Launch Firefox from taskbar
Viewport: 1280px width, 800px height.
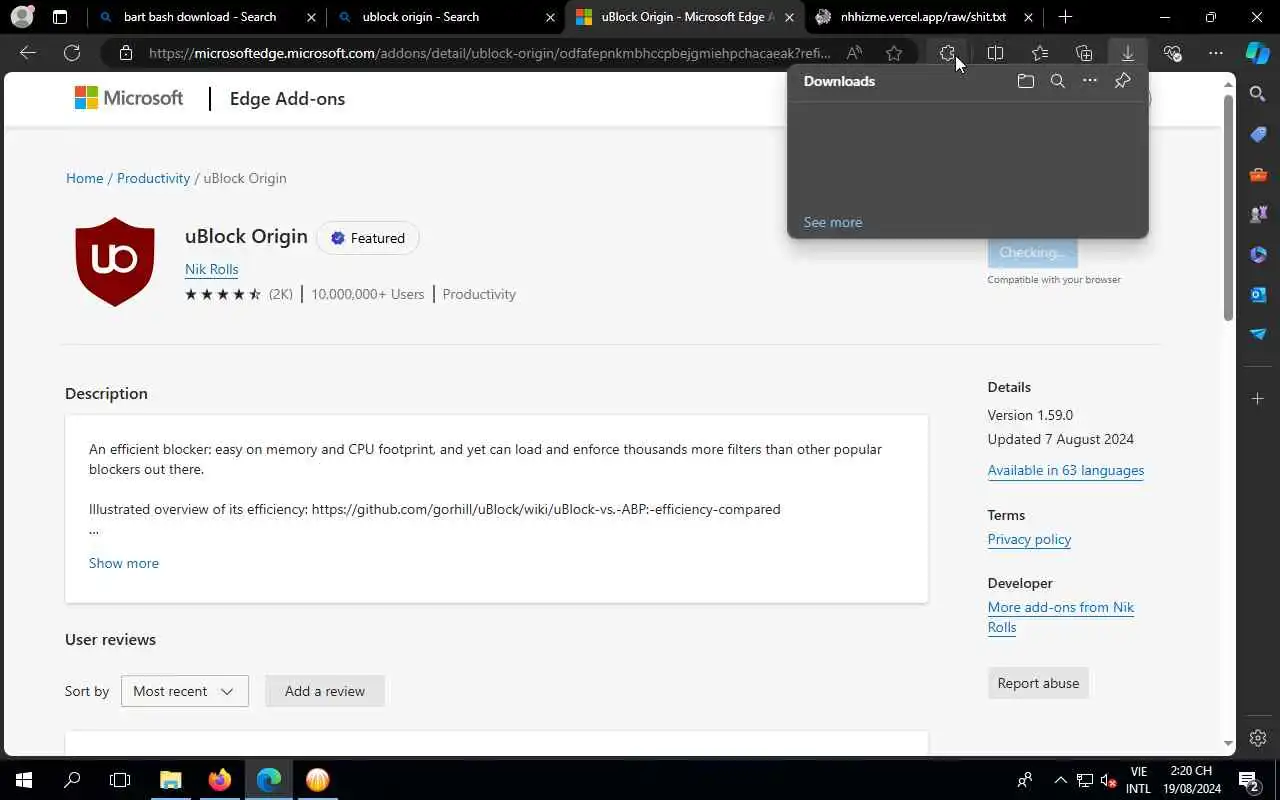click(220, 780)
